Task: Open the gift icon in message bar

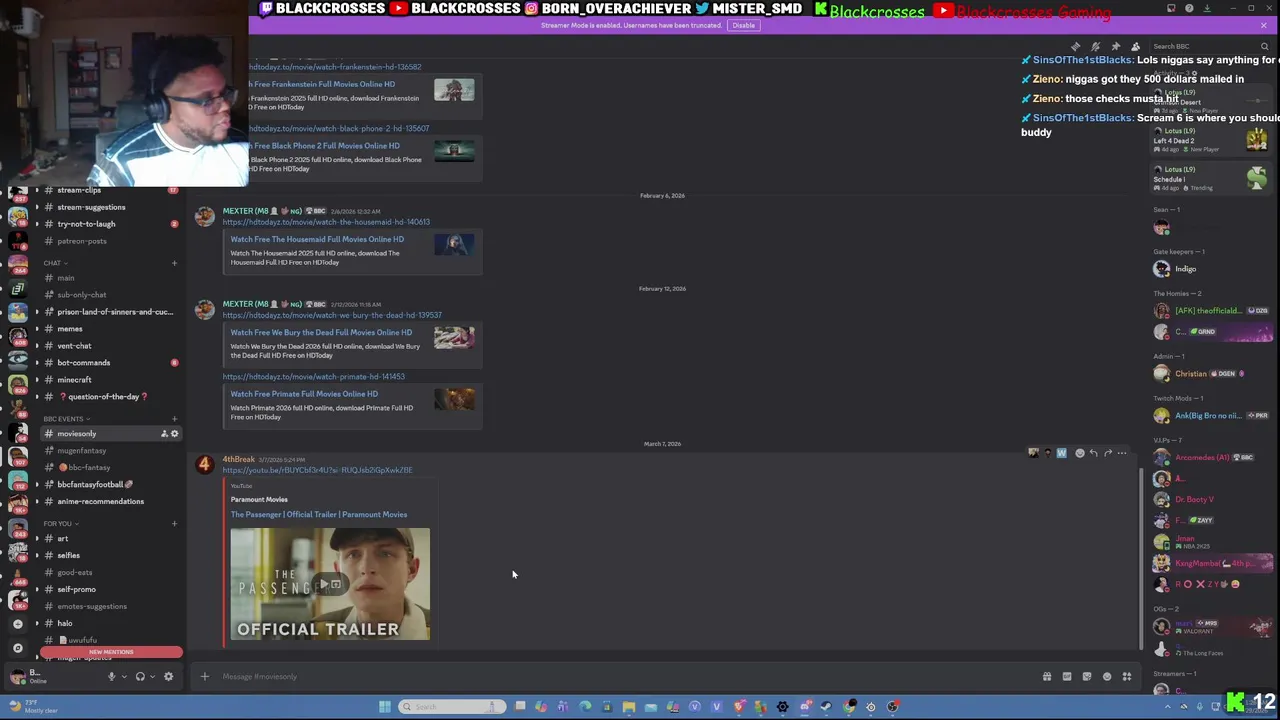Action: [1047, 677]
